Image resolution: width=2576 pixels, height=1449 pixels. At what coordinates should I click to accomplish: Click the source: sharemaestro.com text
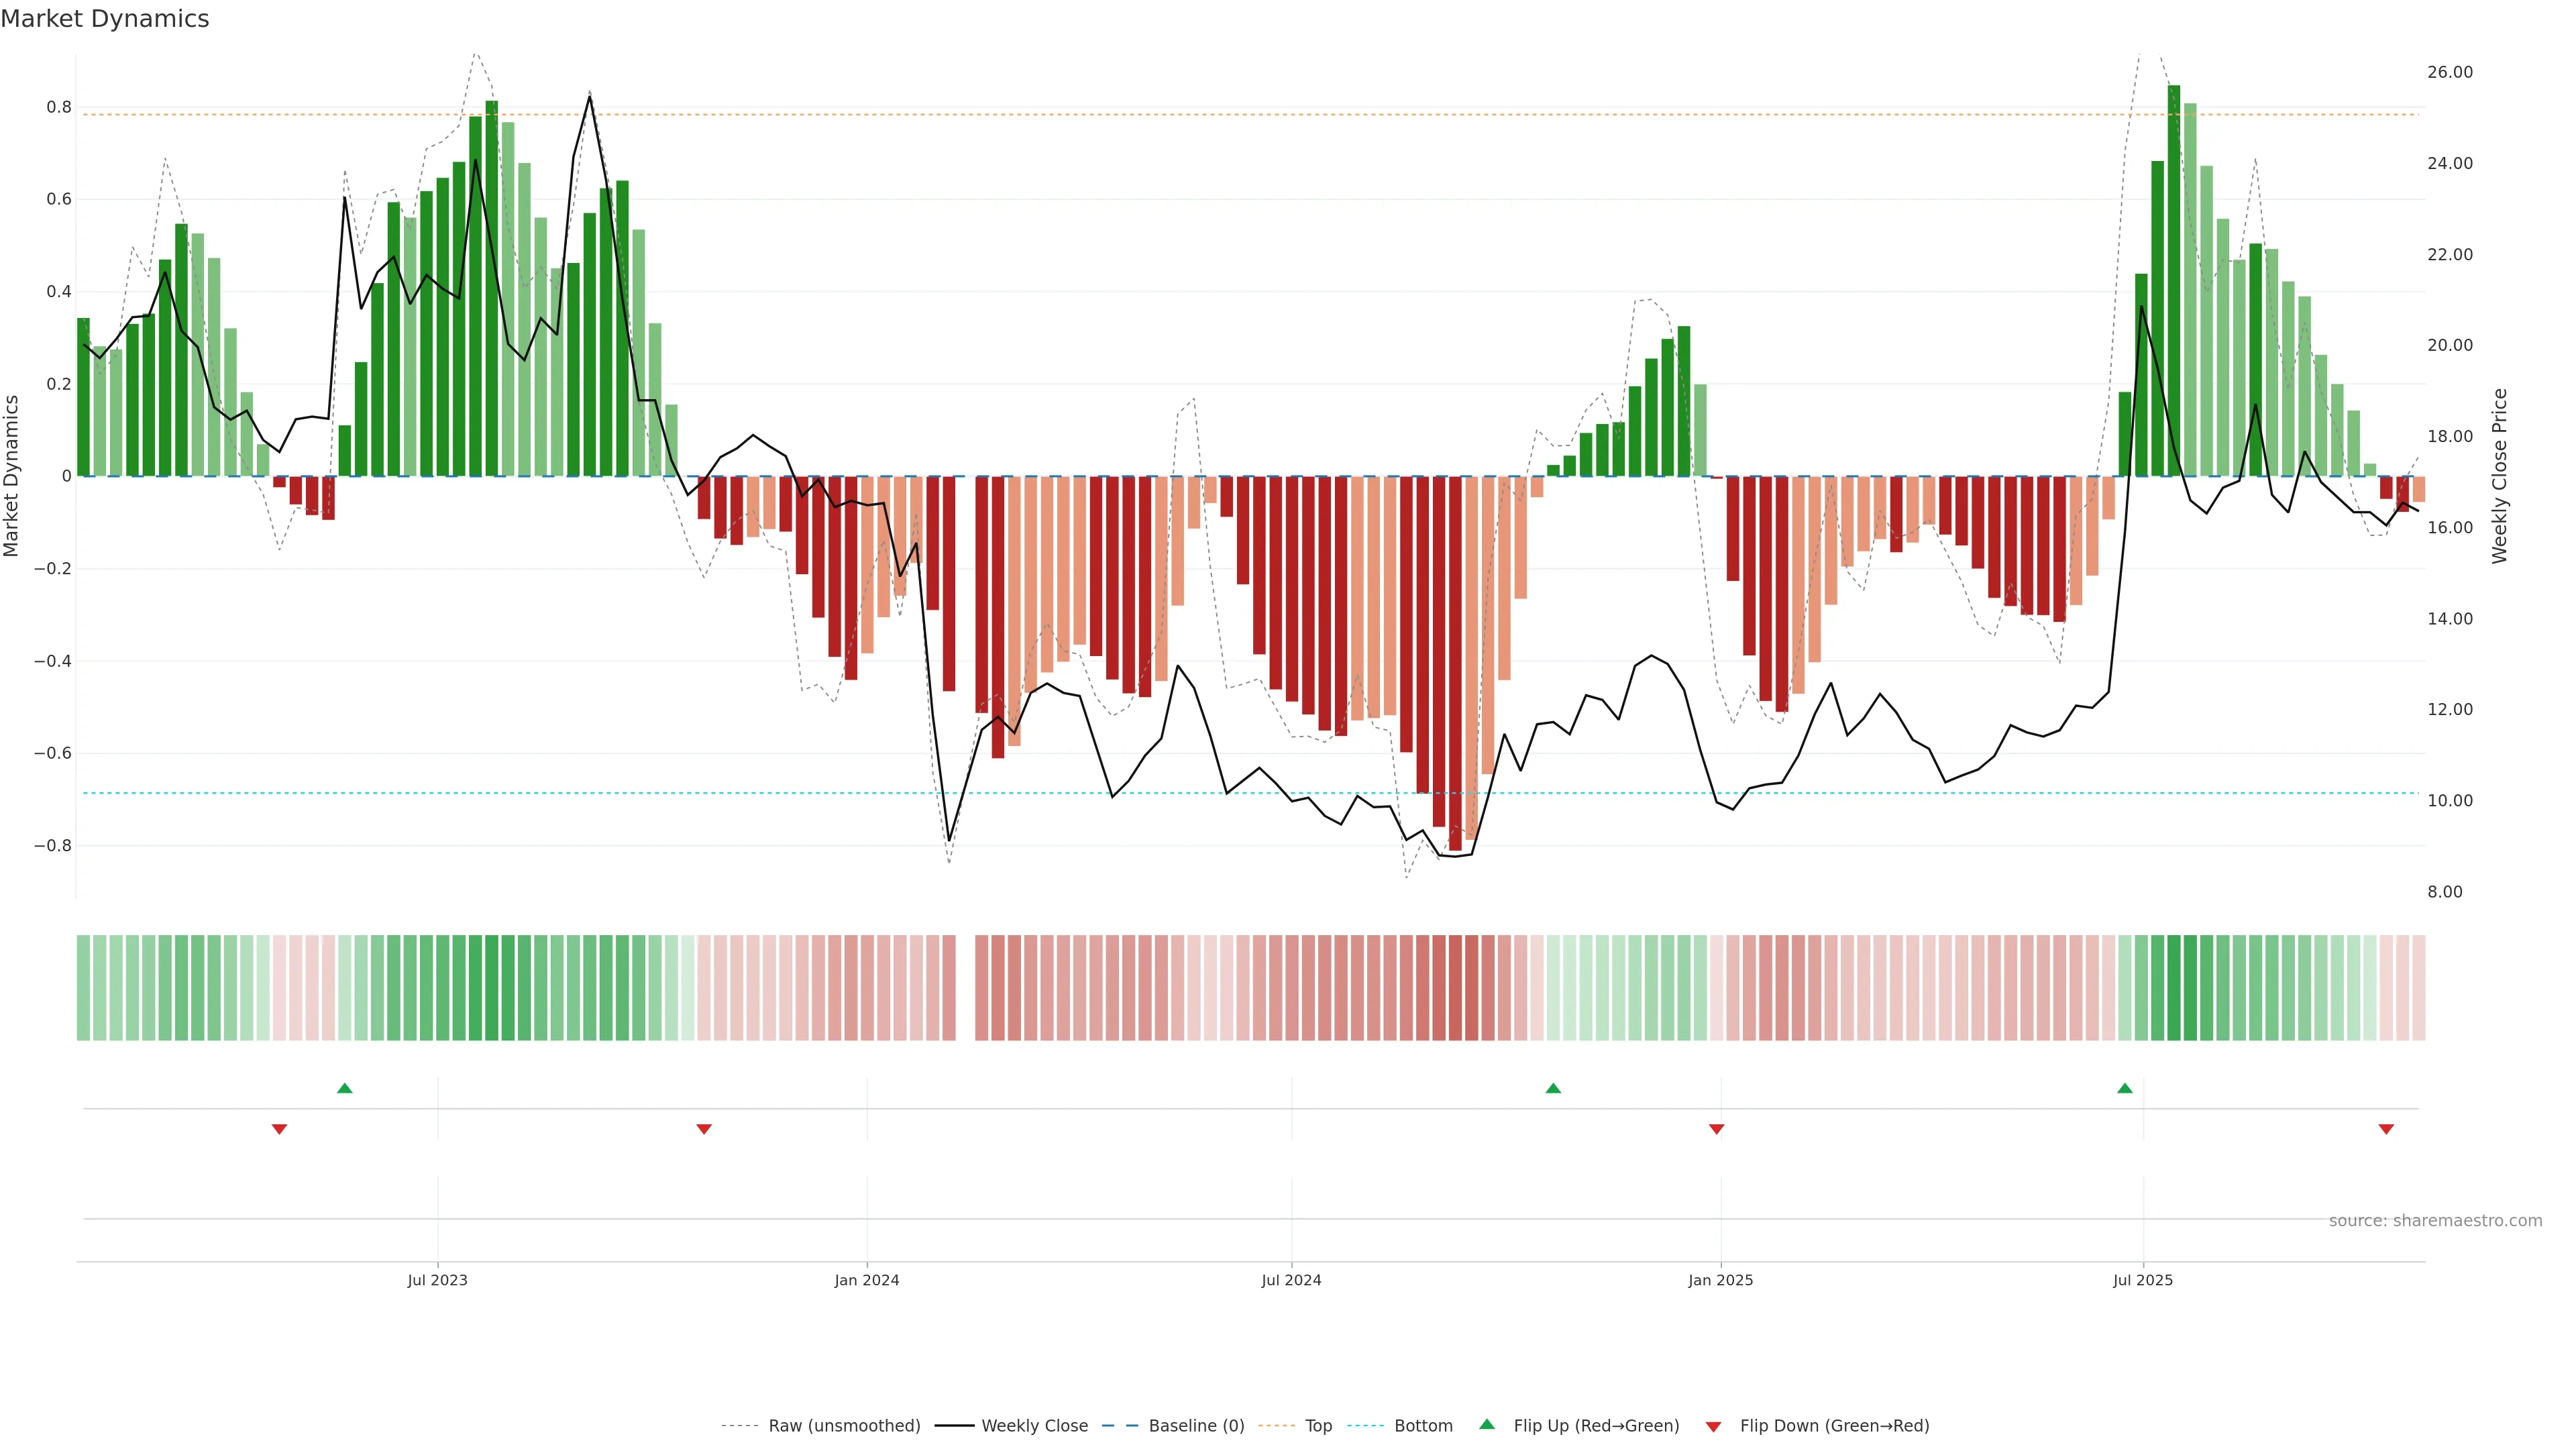(x=2435, y=1220)
